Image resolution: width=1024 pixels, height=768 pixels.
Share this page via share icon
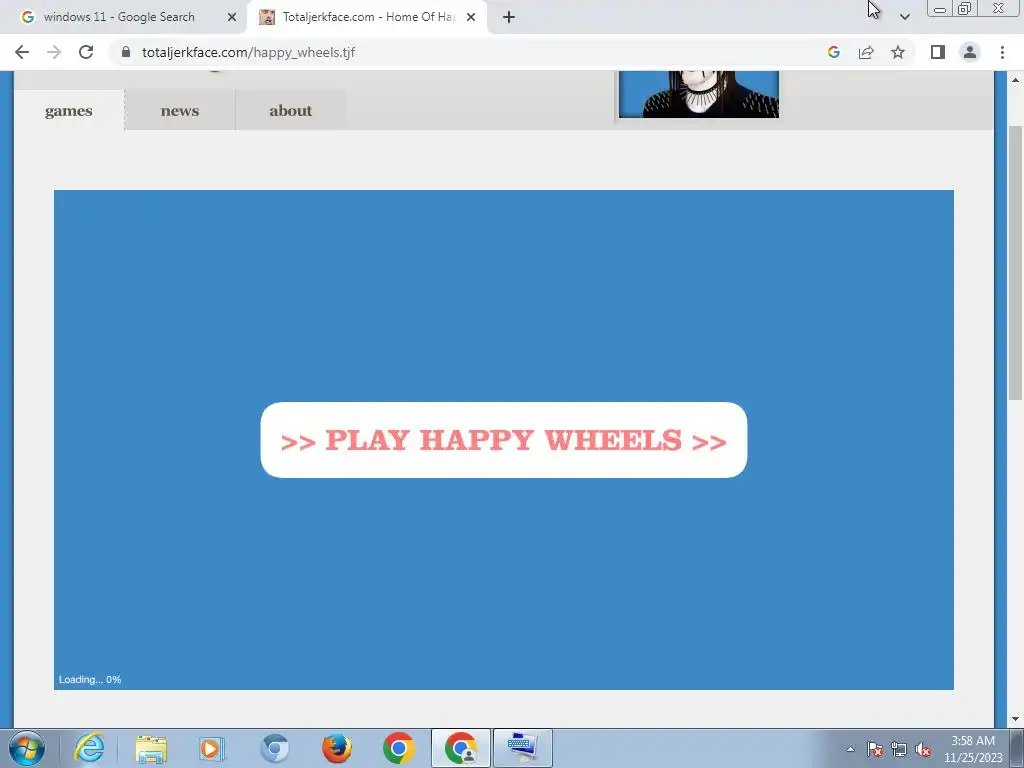pos(866,52)
